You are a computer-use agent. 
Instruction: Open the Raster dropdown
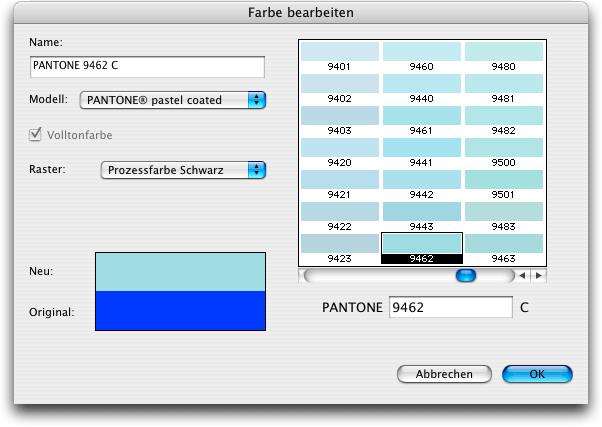[x=183, y=170]
